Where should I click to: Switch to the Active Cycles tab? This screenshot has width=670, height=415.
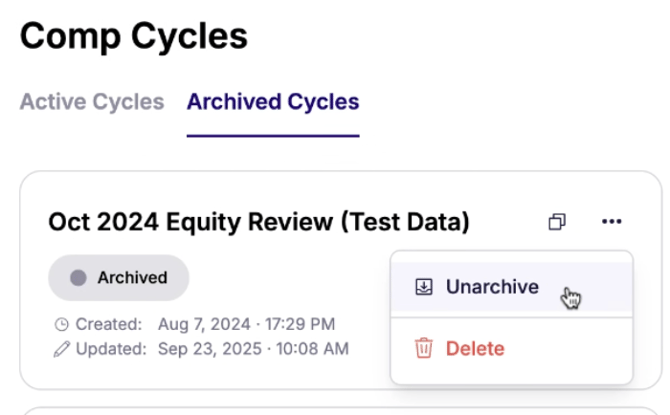click(92, 102)
